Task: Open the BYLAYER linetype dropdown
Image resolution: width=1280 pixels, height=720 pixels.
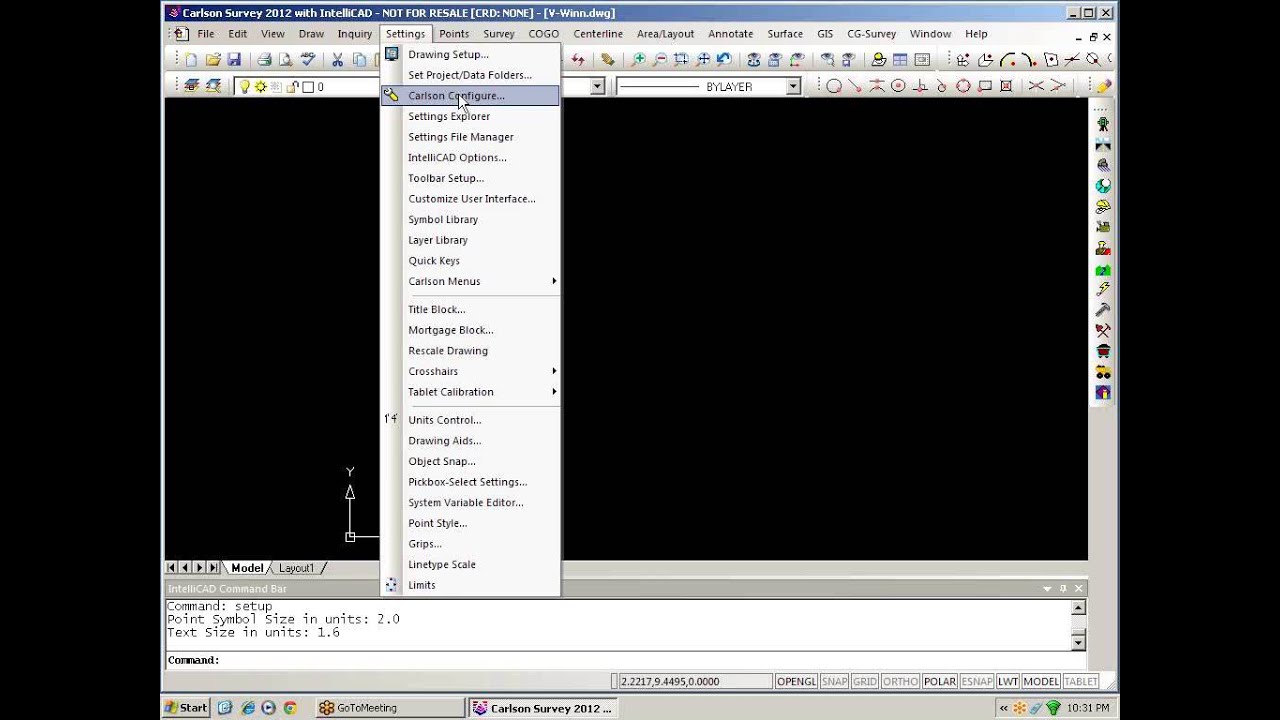Action: coord(793,87)
